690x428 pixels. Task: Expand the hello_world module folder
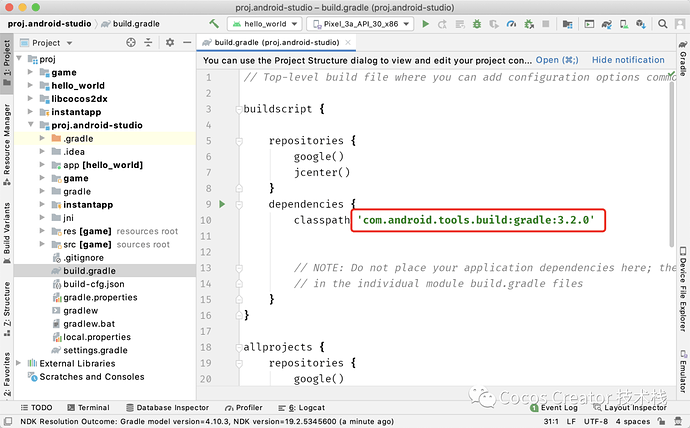tap(30, 85)
